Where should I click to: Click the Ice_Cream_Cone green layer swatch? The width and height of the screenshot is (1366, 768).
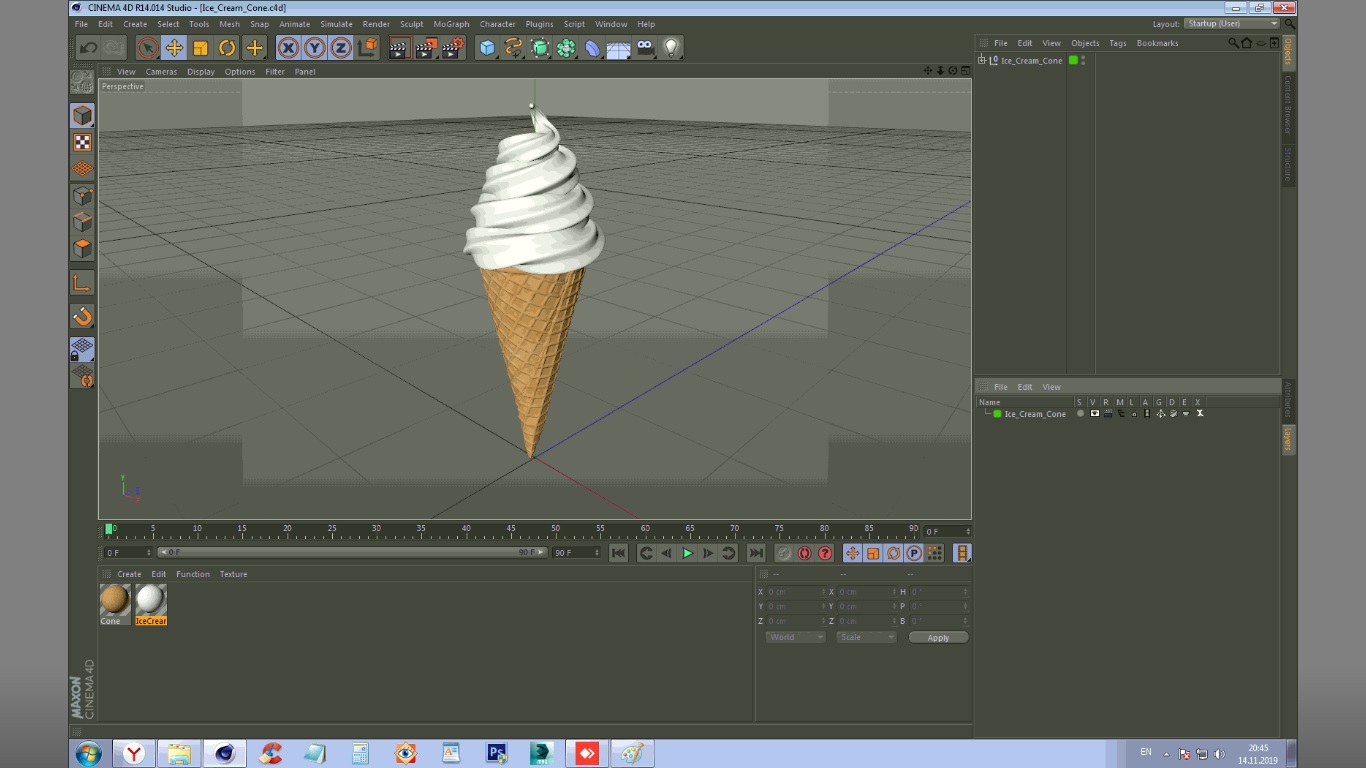[x=1073, y=60]
